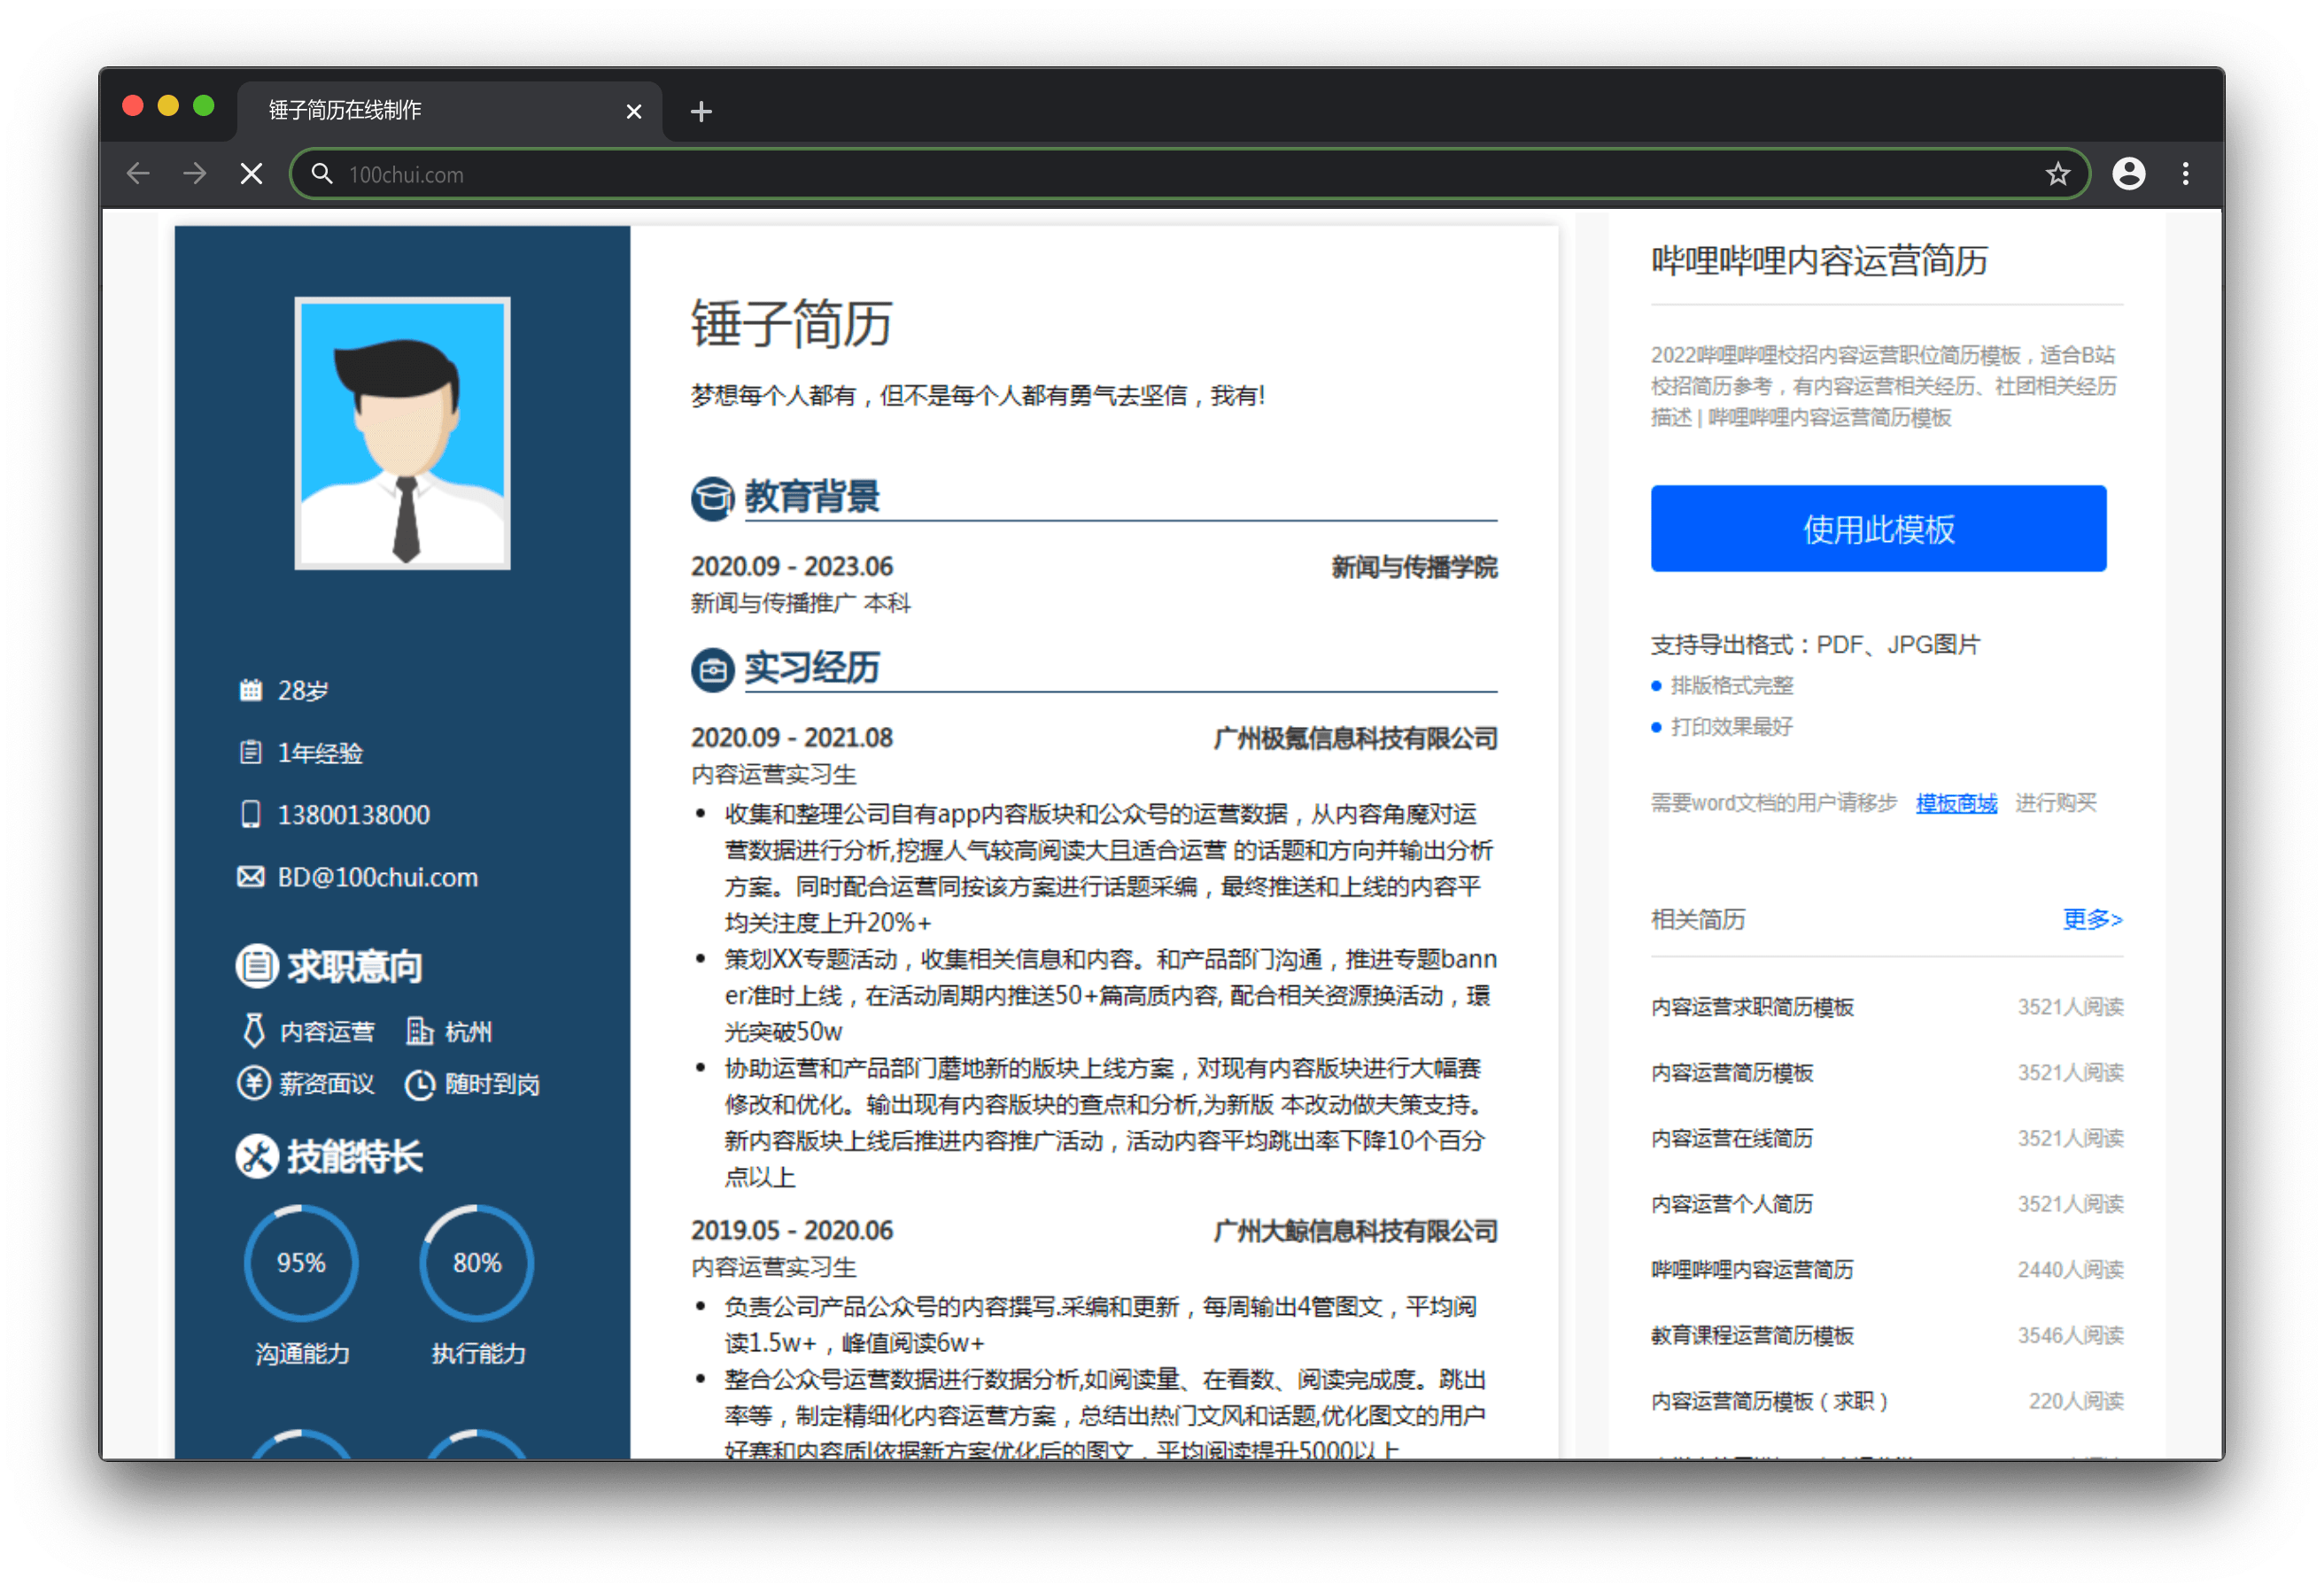Click the envelope icon beside the email
The image size is (2324, 1592).
pos(250,877)
